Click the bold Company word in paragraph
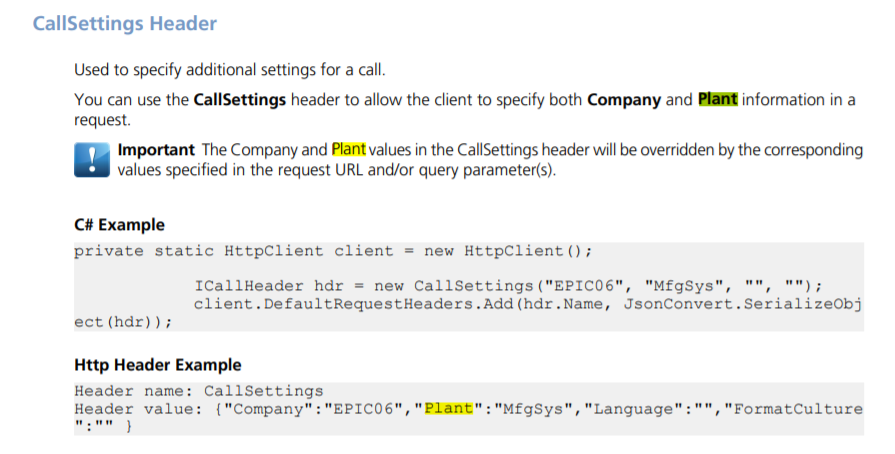Viewport: 895px width, 454px height. pyautogui.click(x=624, y=100)
